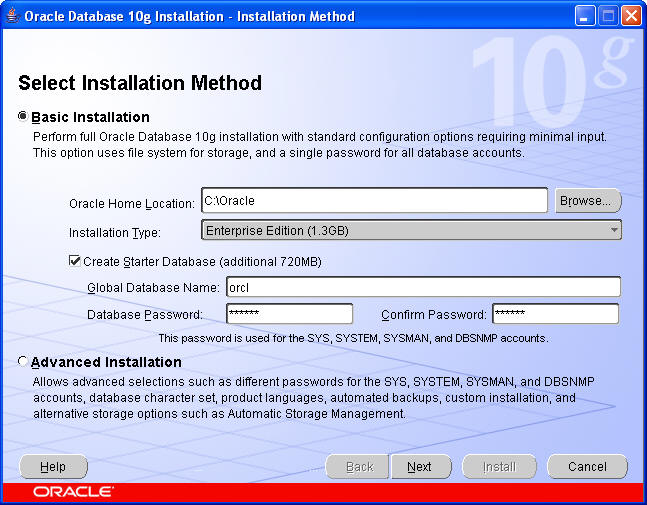The image size is (647, 505).
Task: Open the Help for the installer
Action: pos(53,467)
